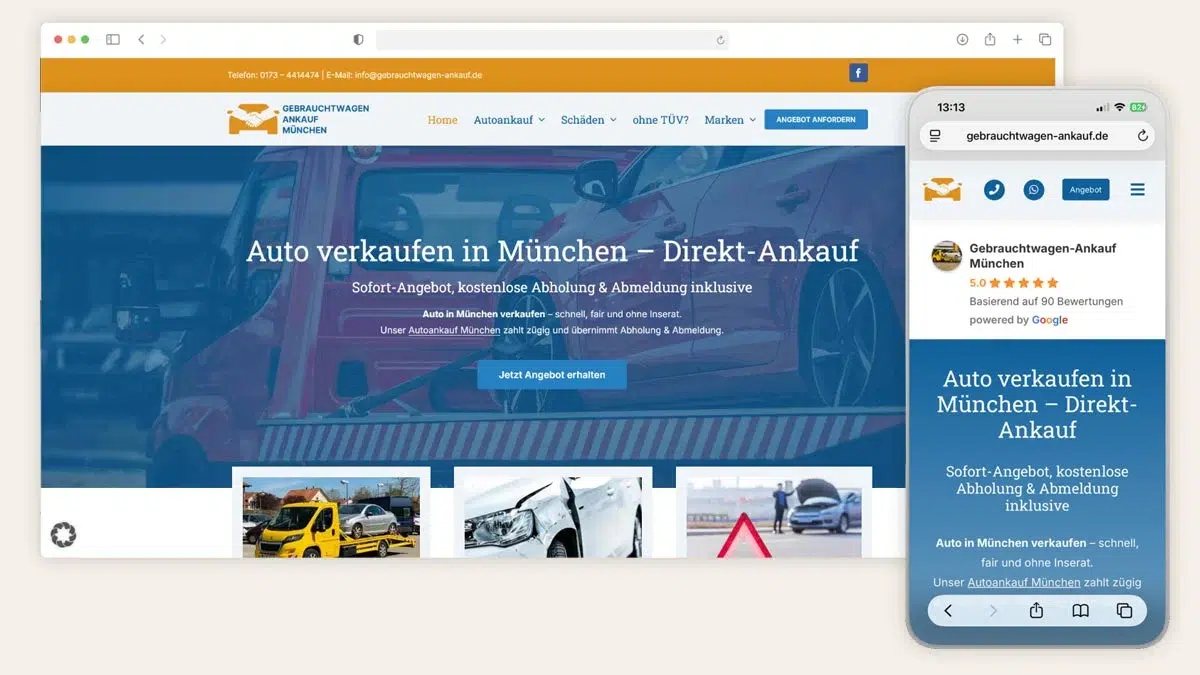Open the warning triangle breakdown thumbnail
This screenshot has width=1200, height=675.
pyautogui.click(x=774, y=517)
